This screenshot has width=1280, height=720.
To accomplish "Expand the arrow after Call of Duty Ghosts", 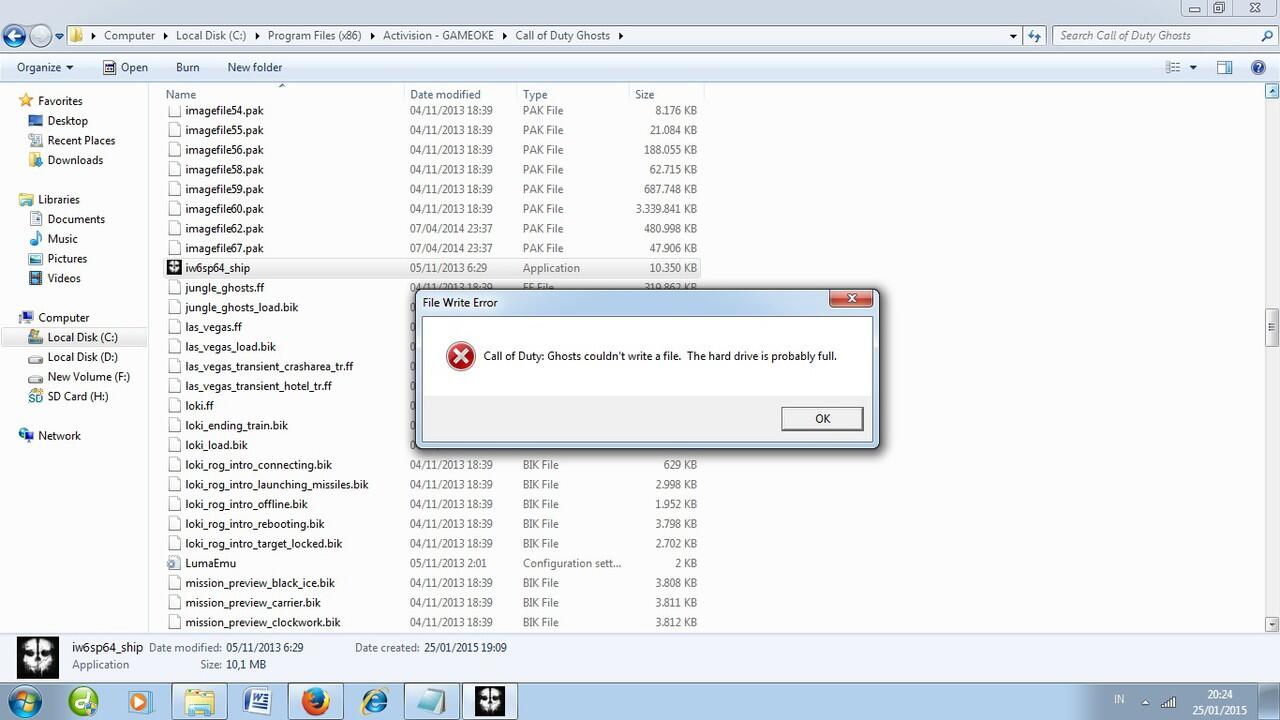I will pos(621,36).
